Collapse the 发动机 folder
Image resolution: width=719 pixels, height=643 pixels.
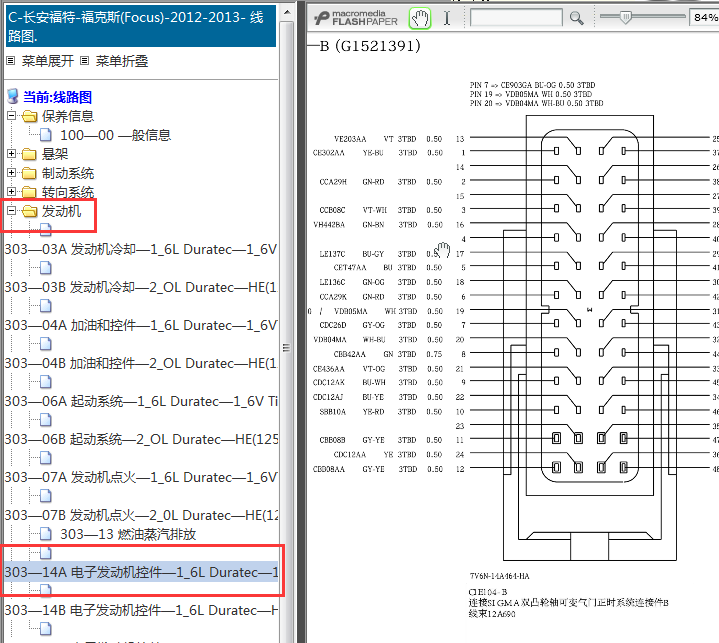[x=11, y=211]
